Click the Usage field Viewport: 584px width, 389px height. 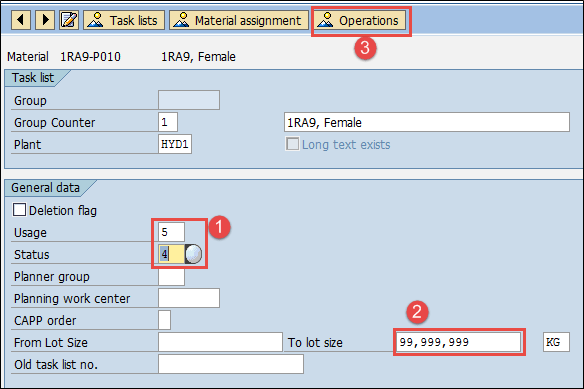[x=171, y=232]
